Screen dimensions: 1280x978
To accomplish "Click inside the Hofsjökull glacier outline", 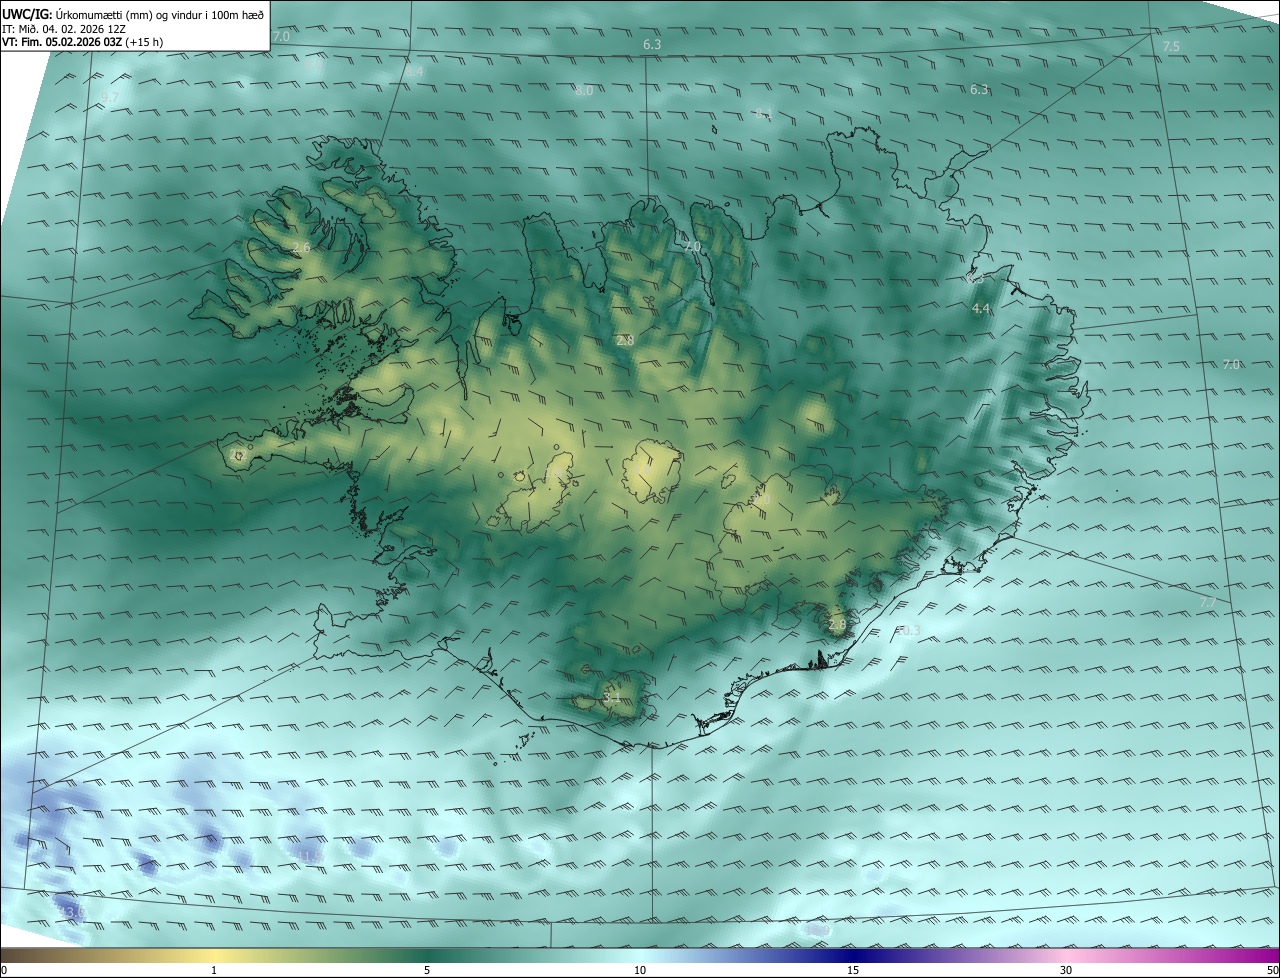I will click(x=652, y=472).
